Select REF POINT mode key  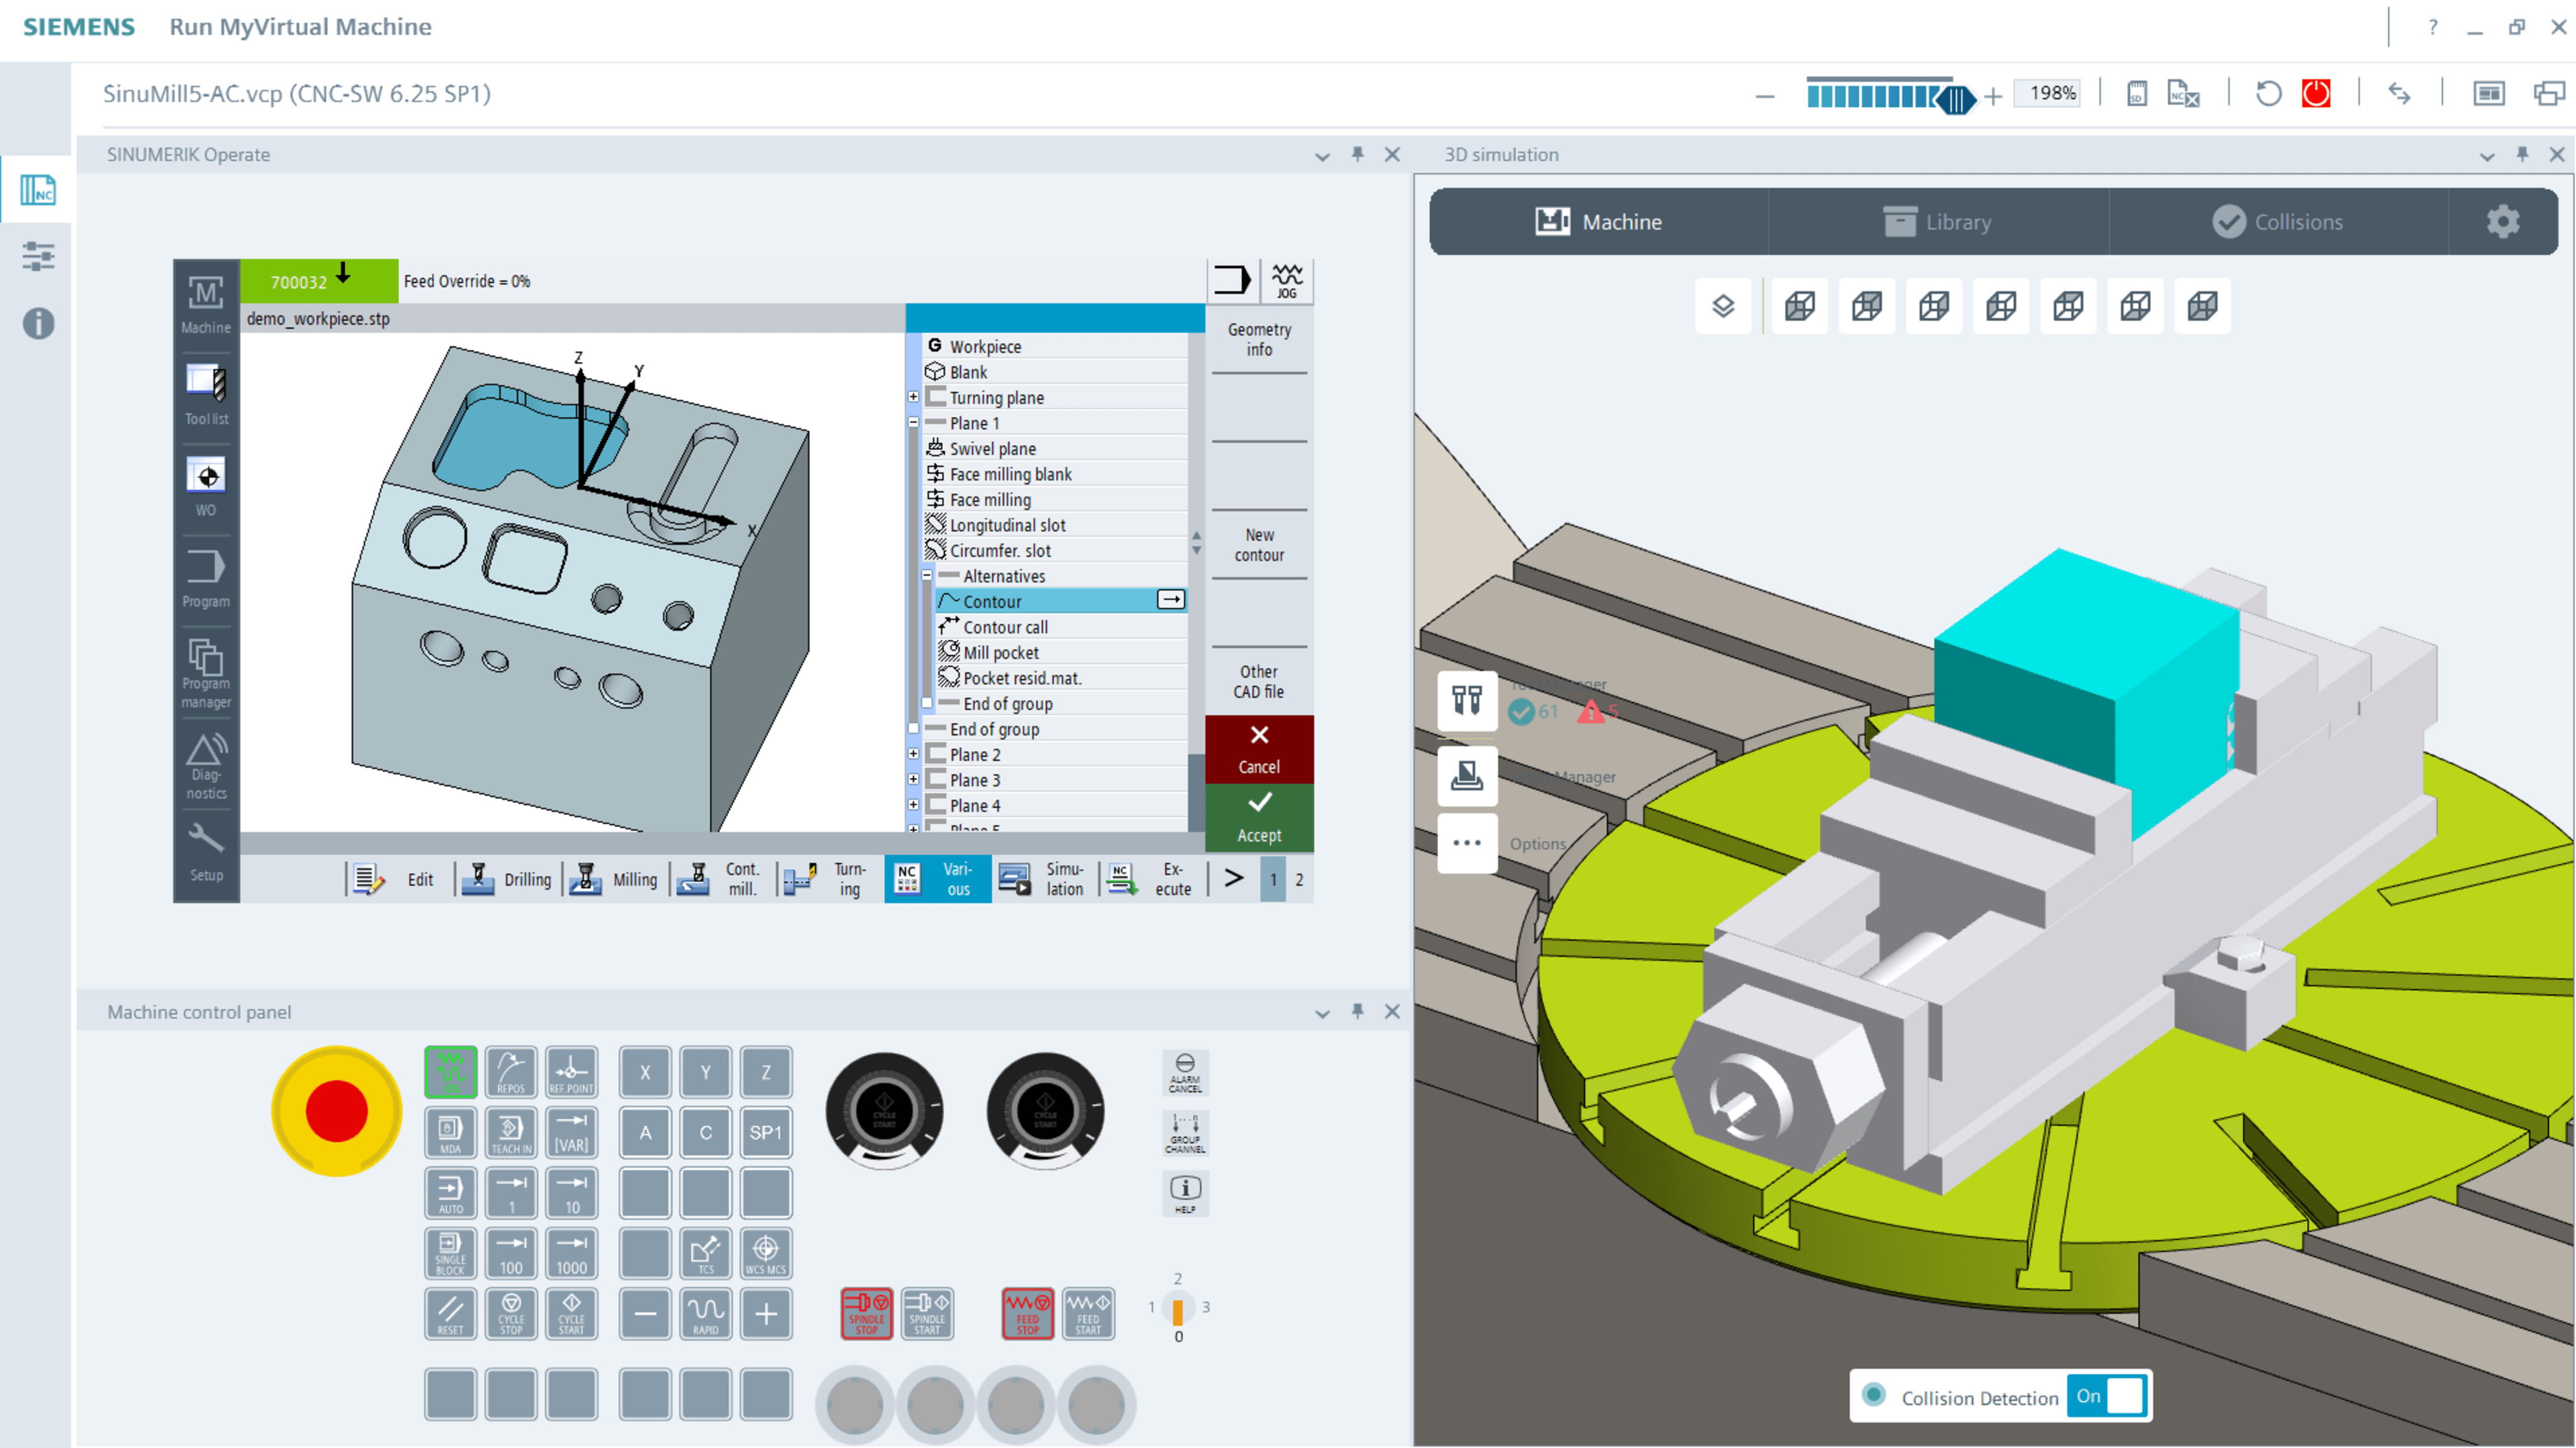tap(571, 1072)
